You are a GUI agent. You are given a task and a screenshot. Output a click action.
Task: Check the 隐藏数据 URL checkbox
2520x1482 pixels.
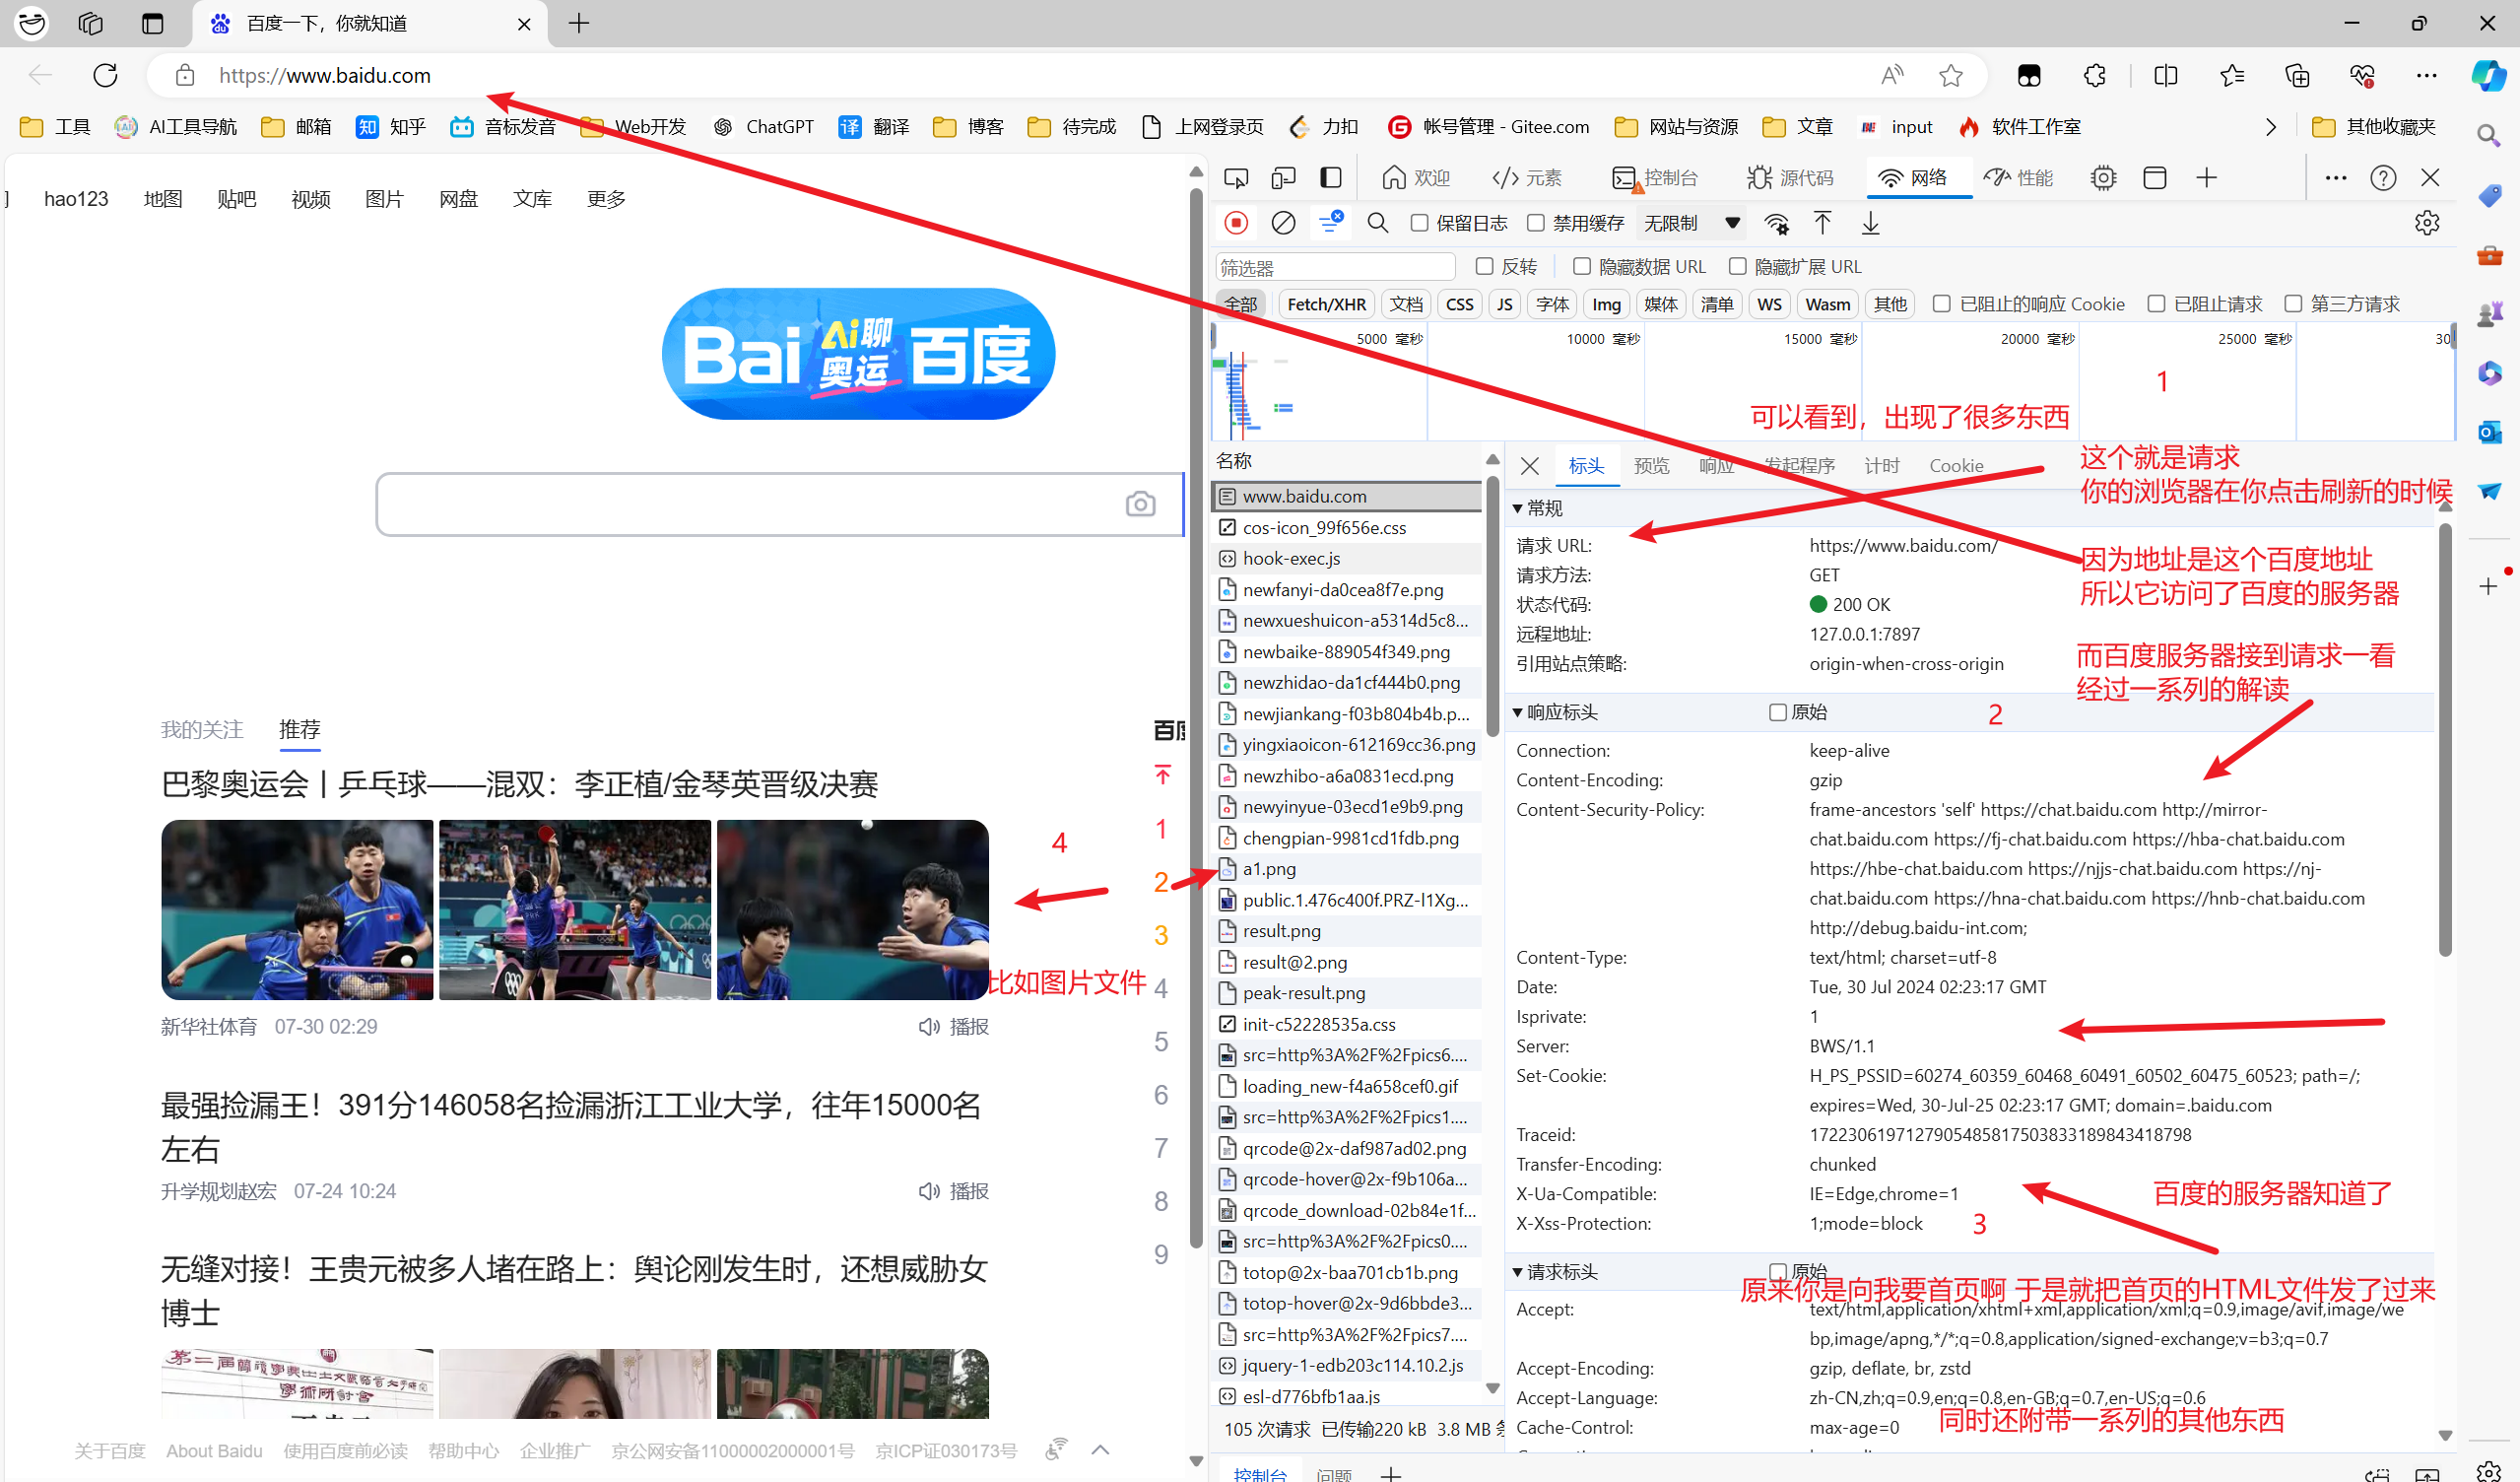1582,266
